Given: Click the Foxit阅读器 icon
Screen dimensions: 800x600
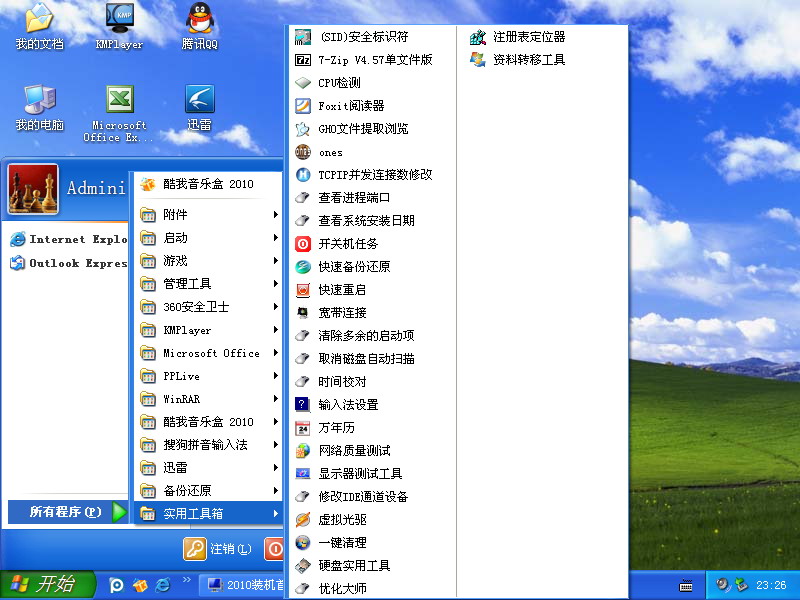Looking at the screenshot, I should click(303, 106).
